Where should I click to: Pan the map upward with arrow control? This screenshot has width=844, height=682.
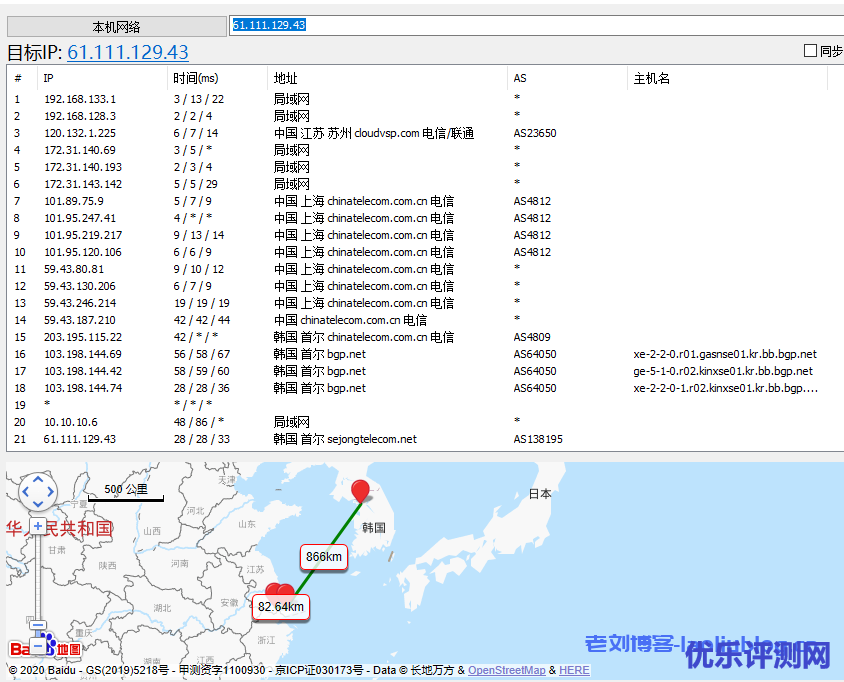38,480
